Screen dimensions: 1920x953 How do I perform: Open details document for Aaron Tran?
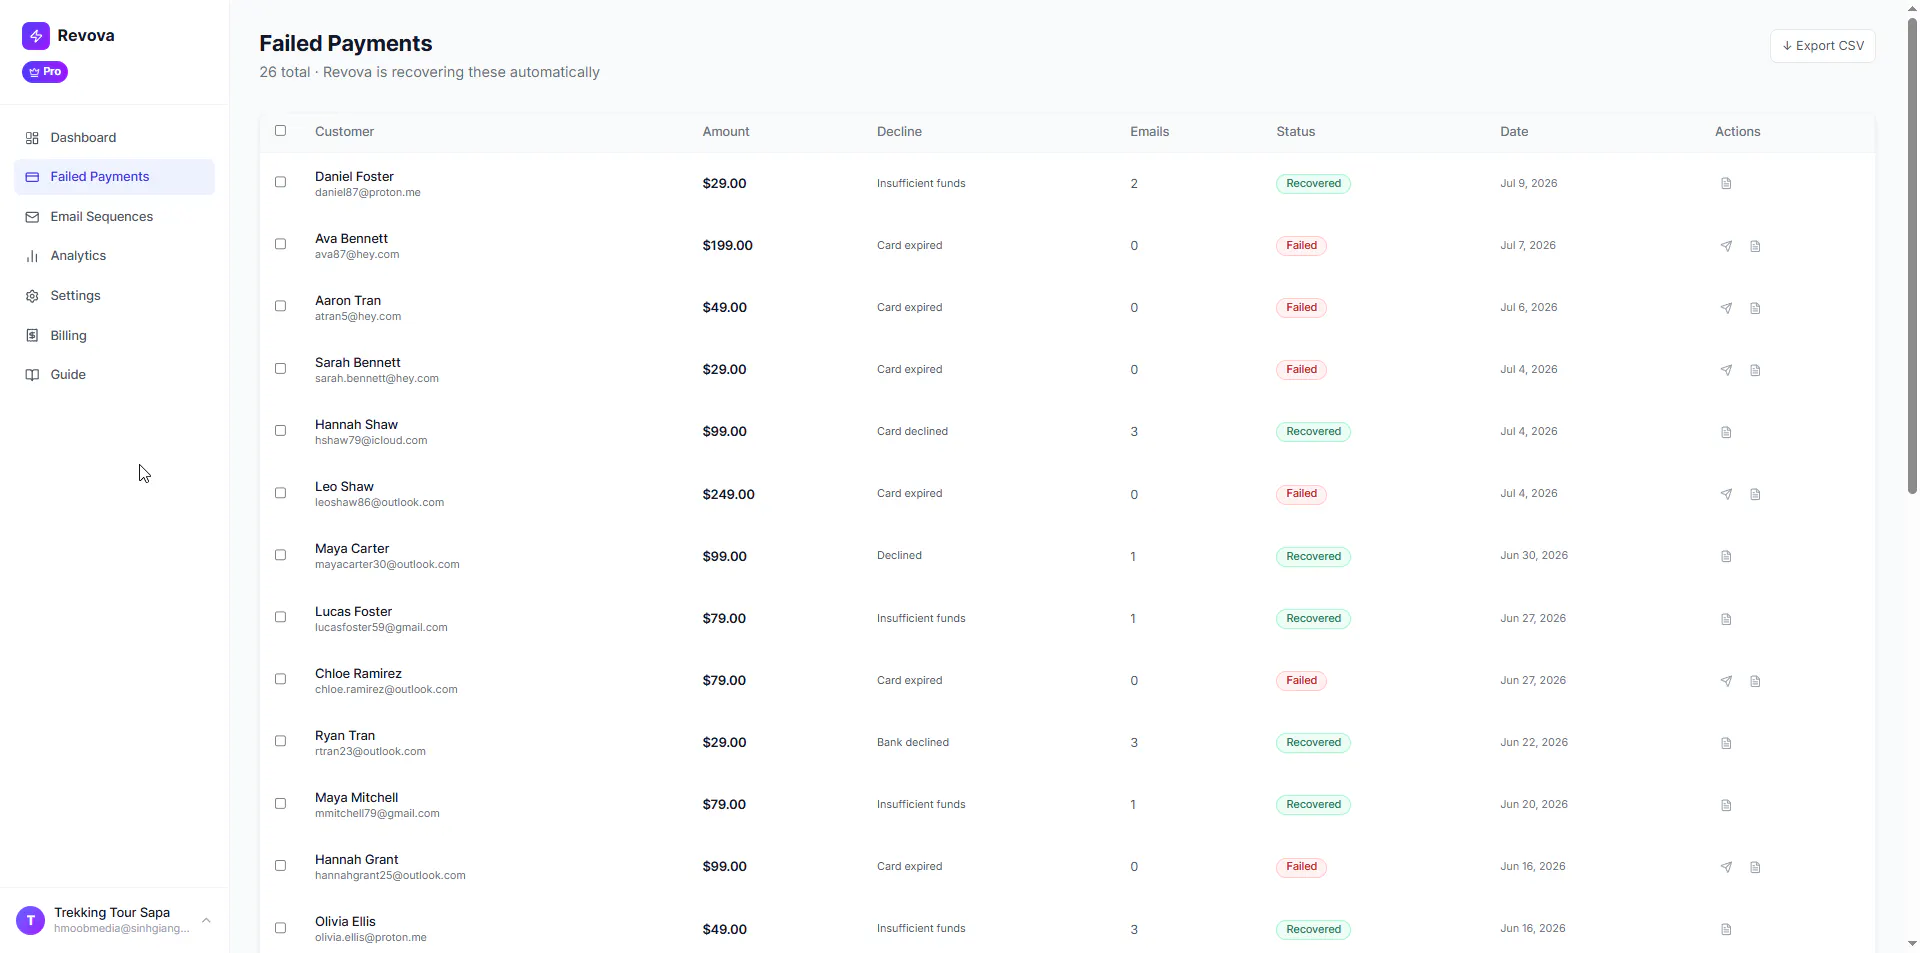(1755, 308)
